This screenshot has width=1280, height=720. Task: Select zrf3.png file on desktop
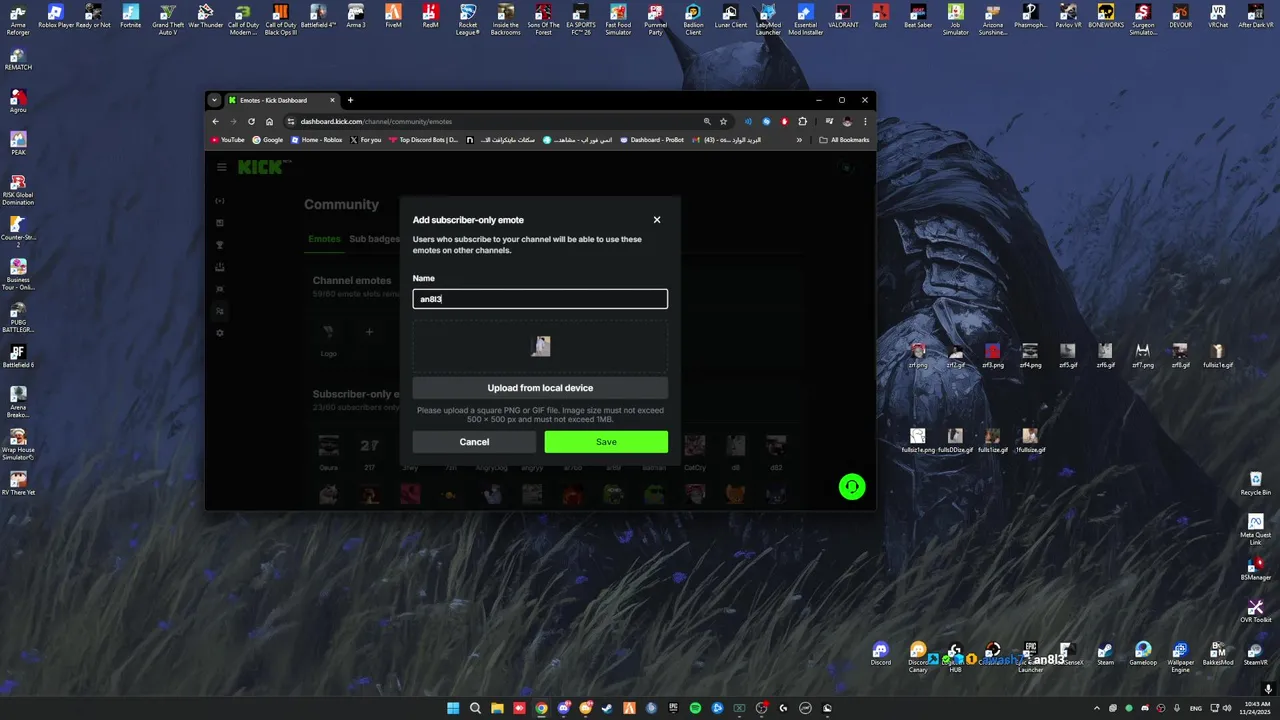tap(992, 356)
